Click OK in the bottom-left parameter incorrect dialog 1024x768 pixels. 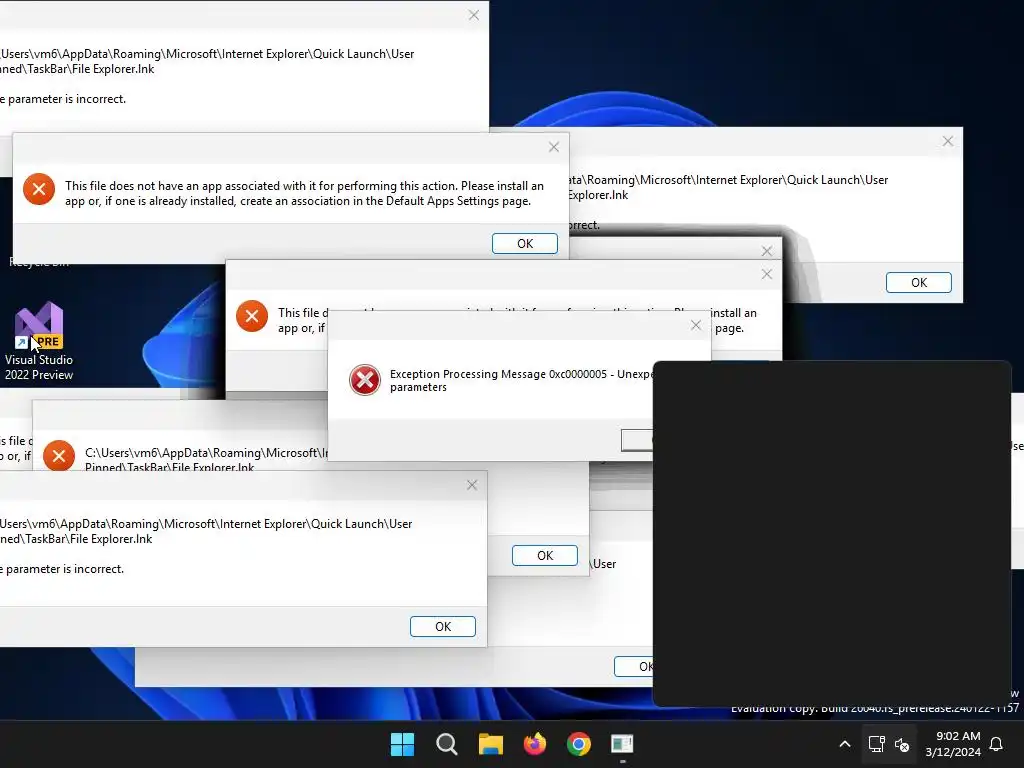tap(443, 626)
